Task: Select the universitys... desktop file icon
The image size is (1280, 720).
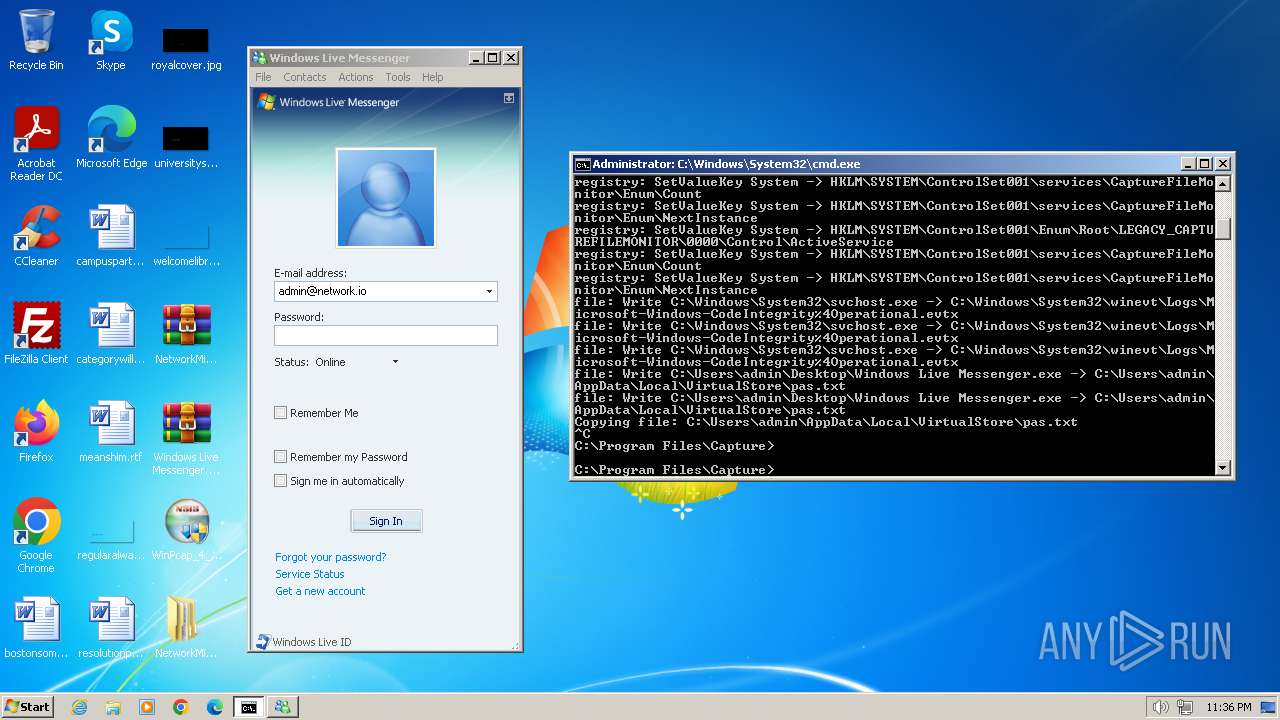Action: [186, 146]
